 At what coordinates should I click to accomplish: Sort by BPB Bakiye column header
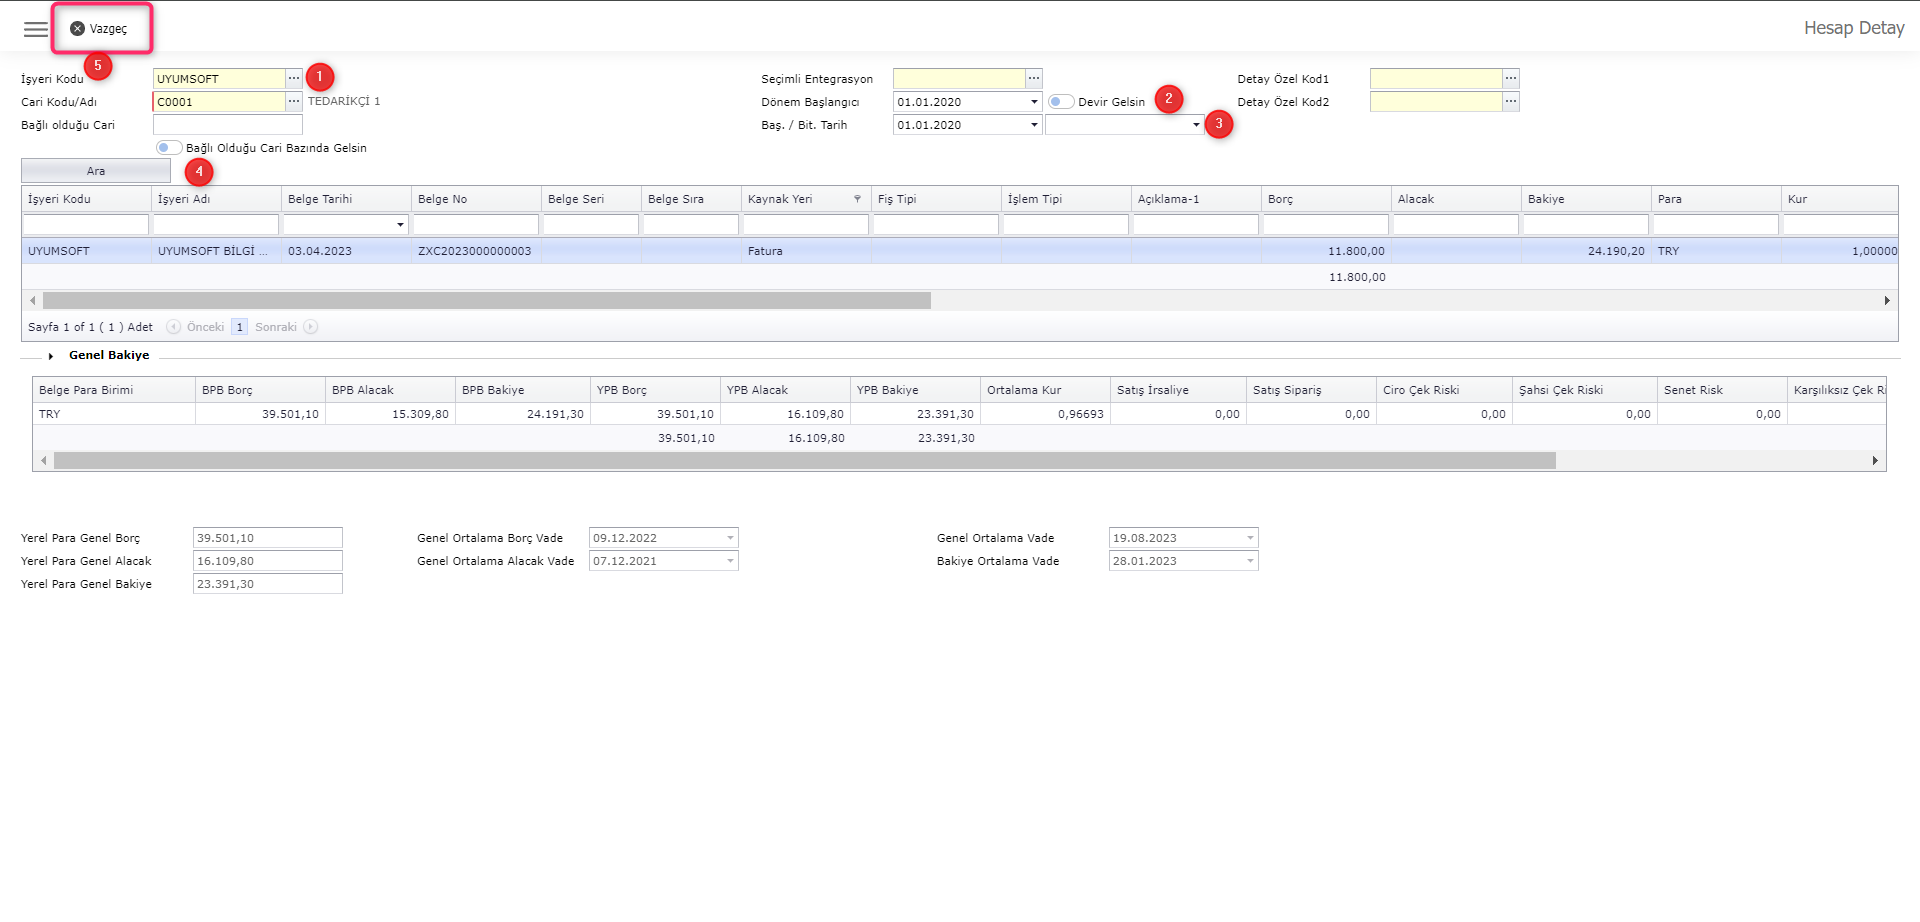tap(523, 390)
